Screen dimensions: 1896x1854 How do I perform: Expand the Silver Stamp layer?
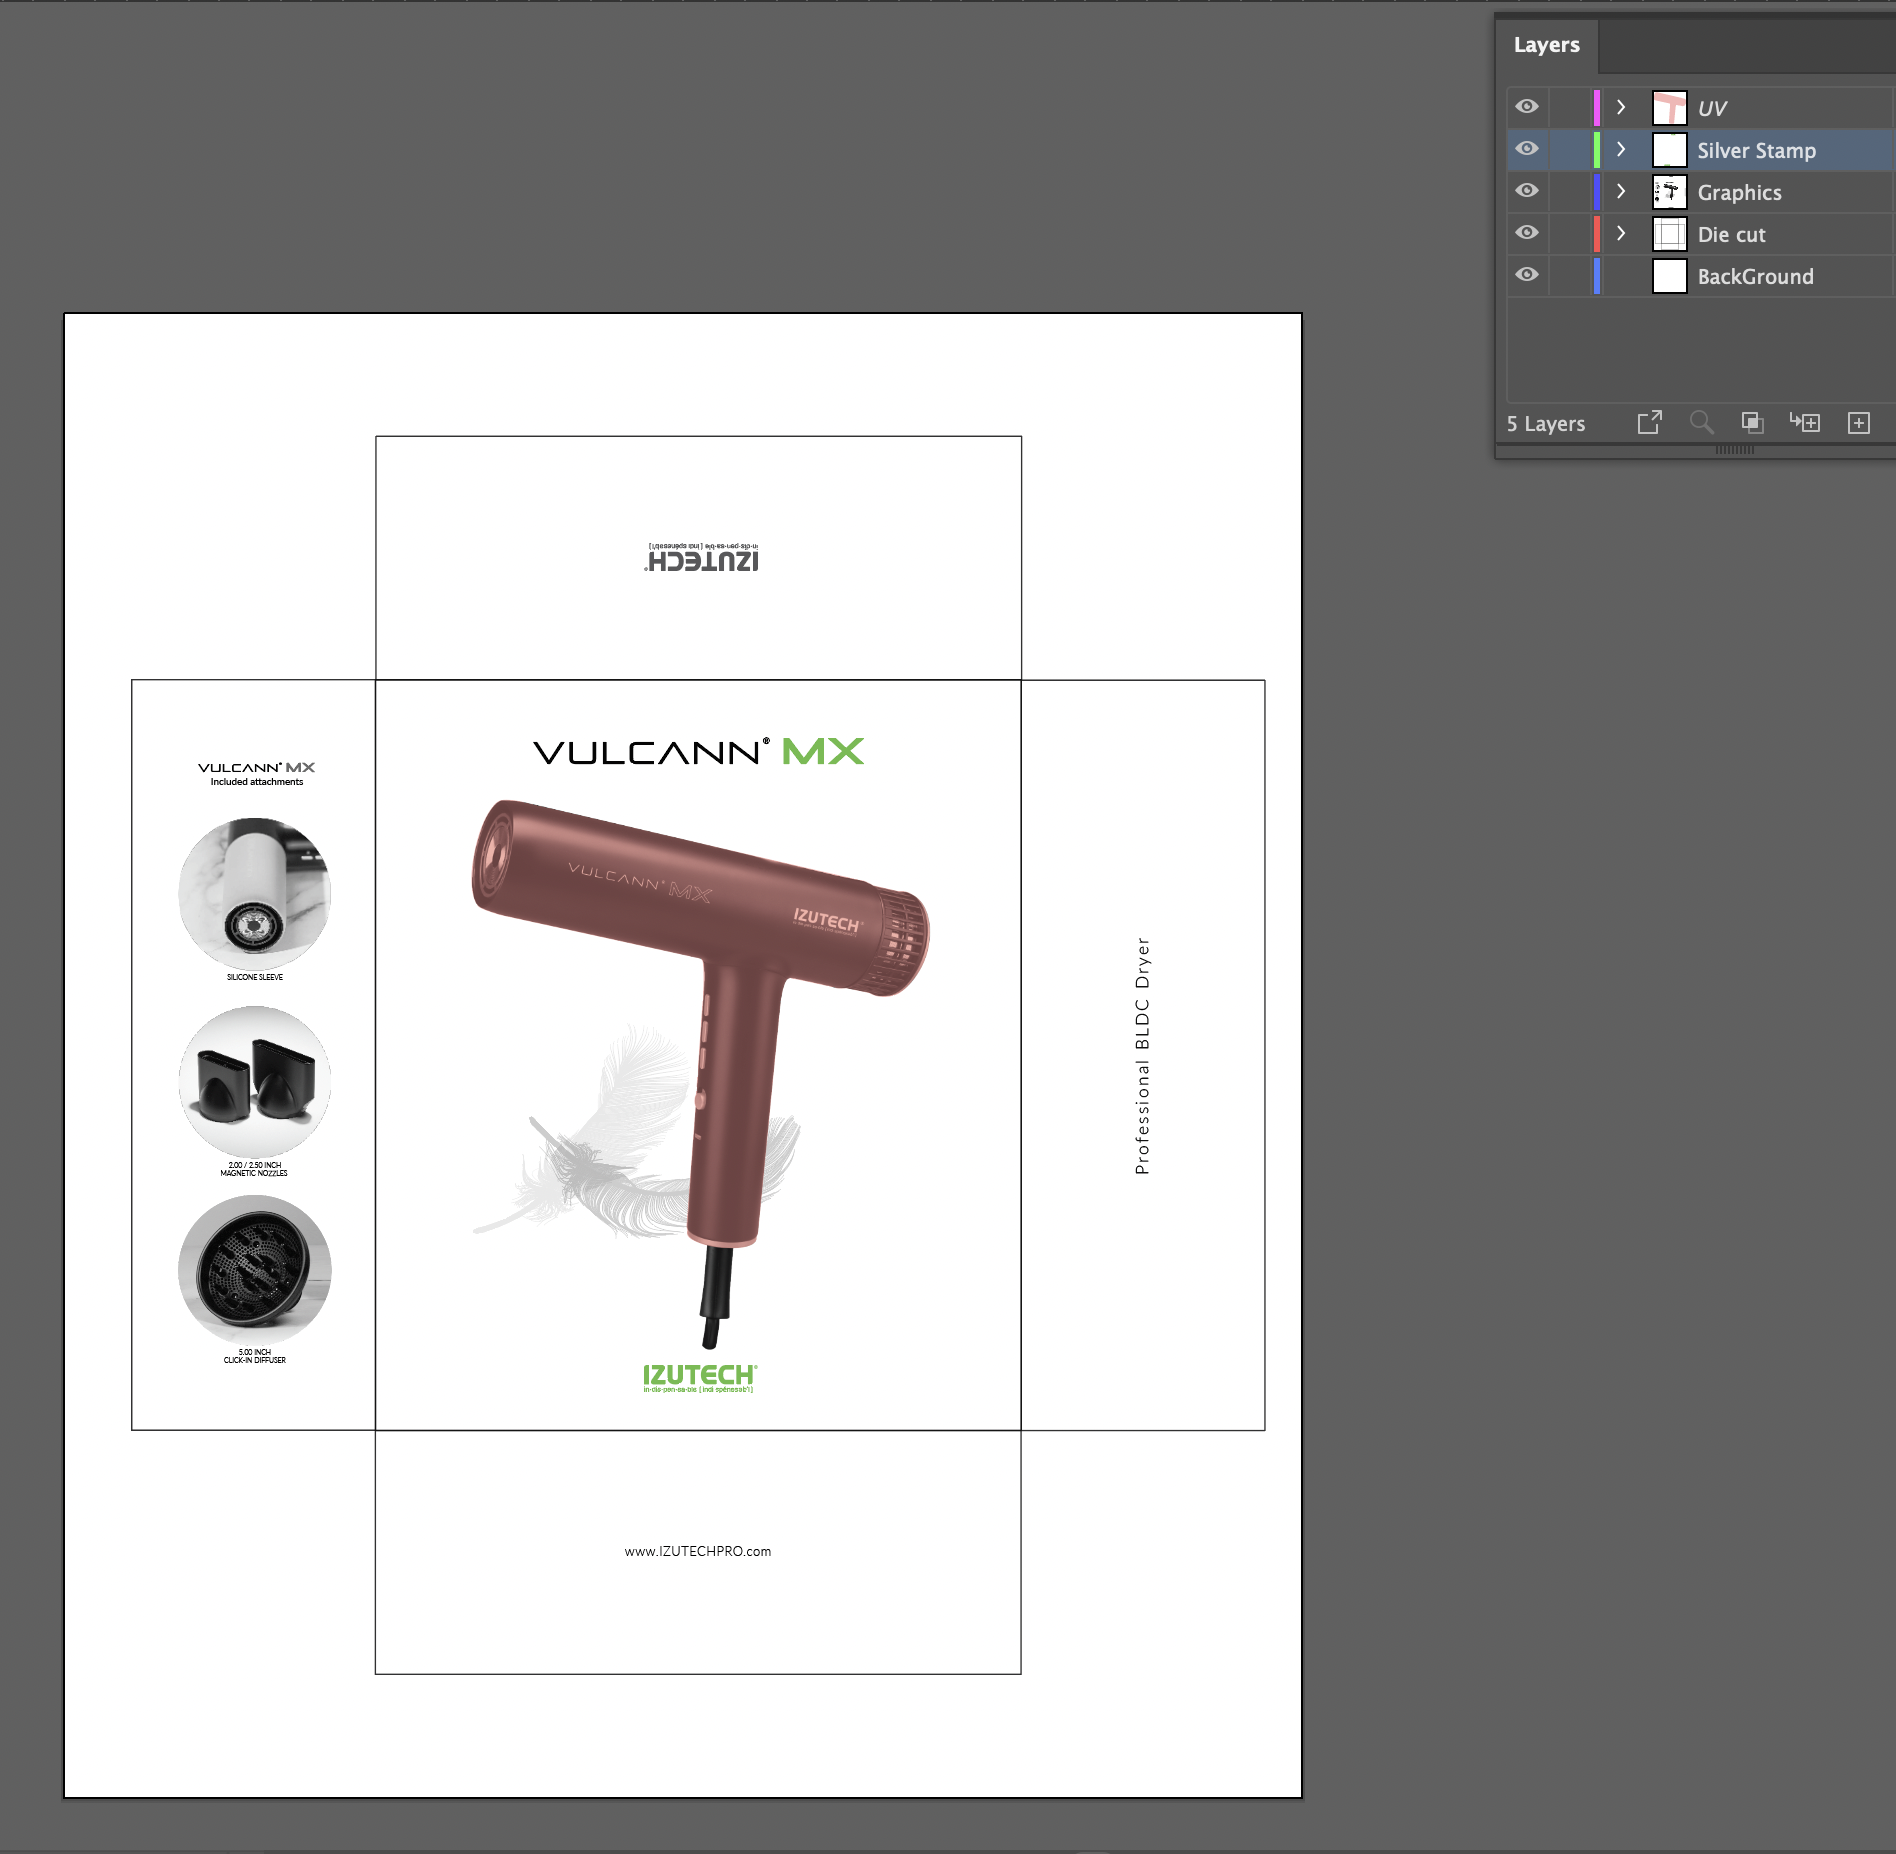coord(1621,149)
